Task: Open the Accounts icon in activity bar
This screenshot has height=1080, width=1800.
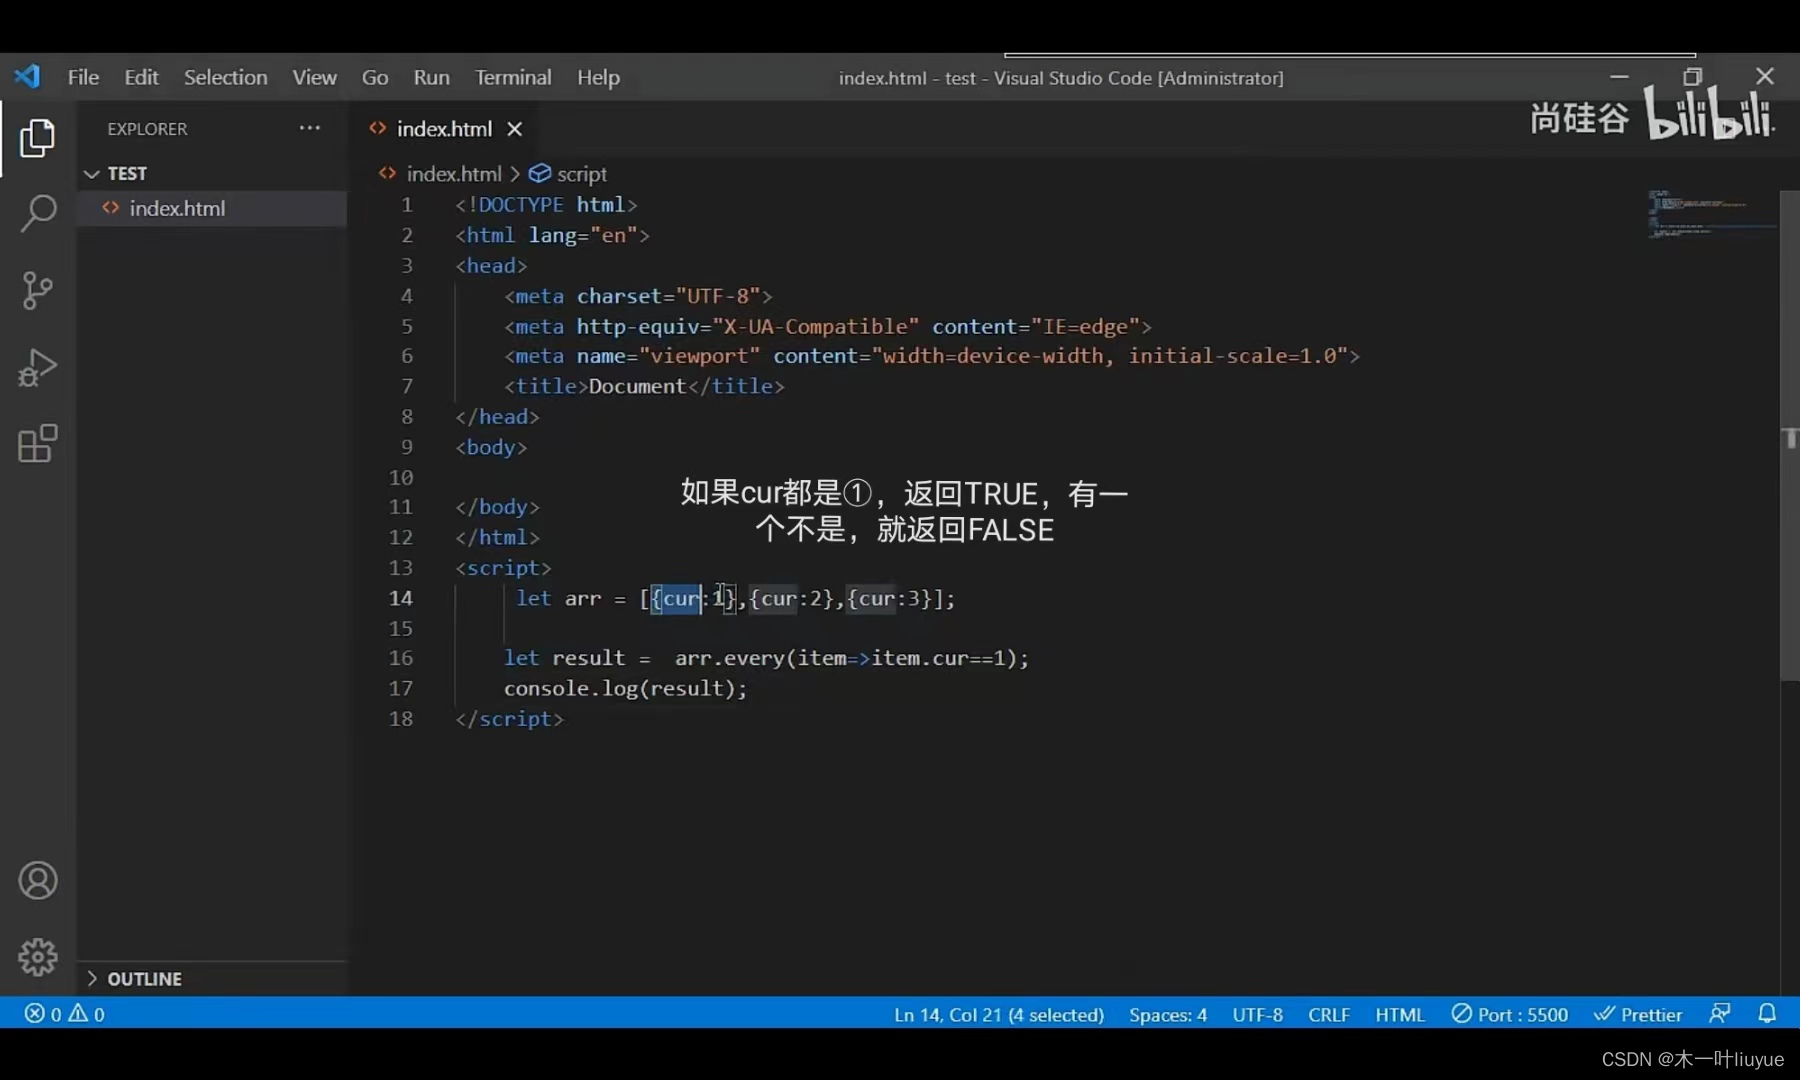Action: 38,880
